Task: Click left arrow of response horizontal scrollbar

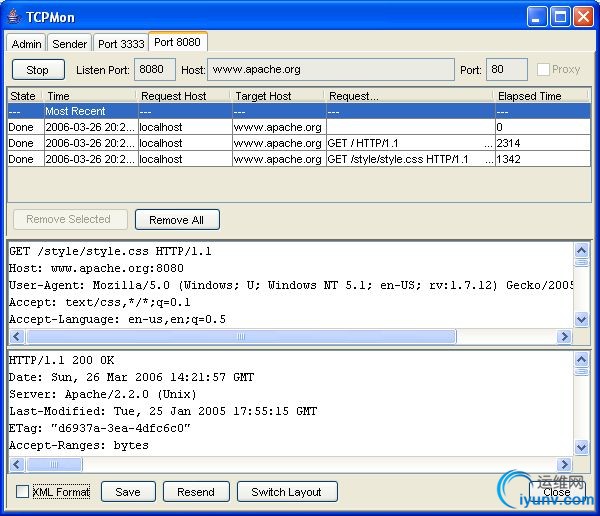Action: 16,464
